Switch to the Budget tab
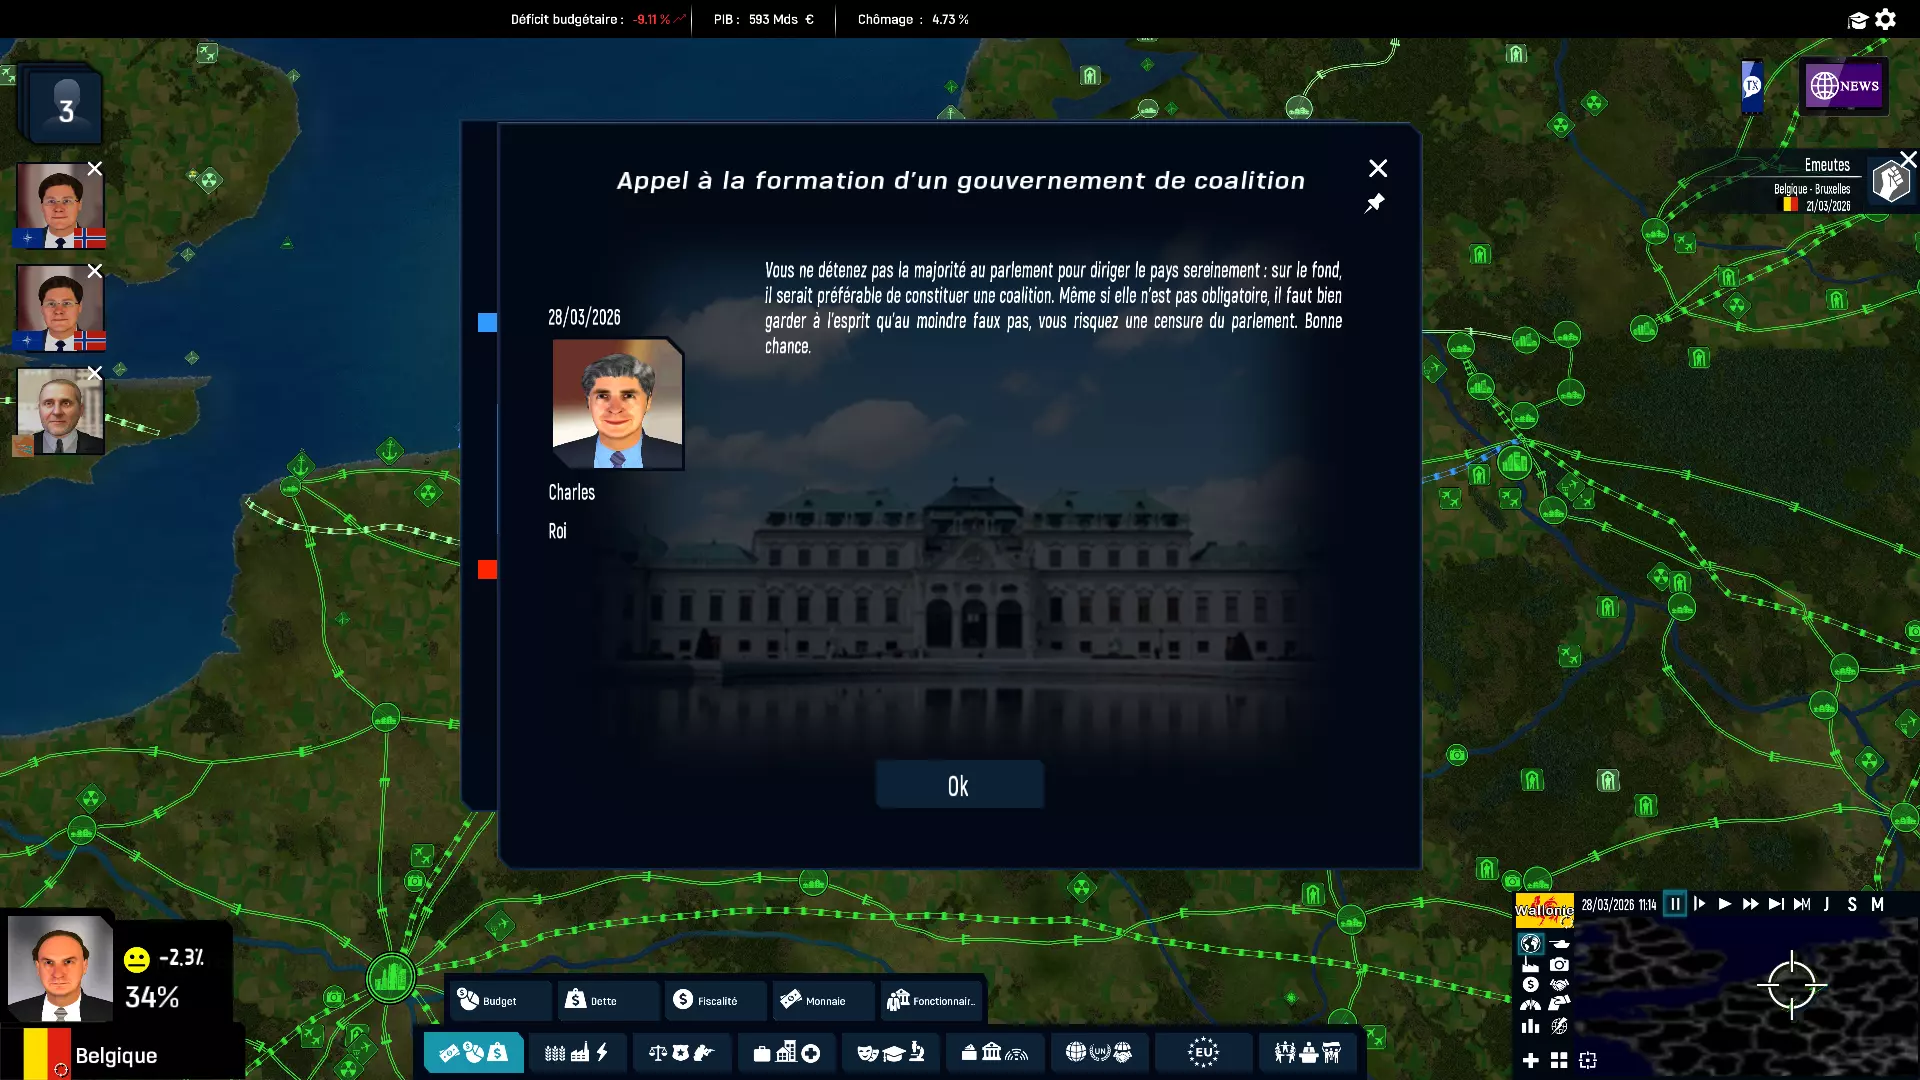The width and height of the screenshot is (1920, 1080). click(x=499, y=1001)
